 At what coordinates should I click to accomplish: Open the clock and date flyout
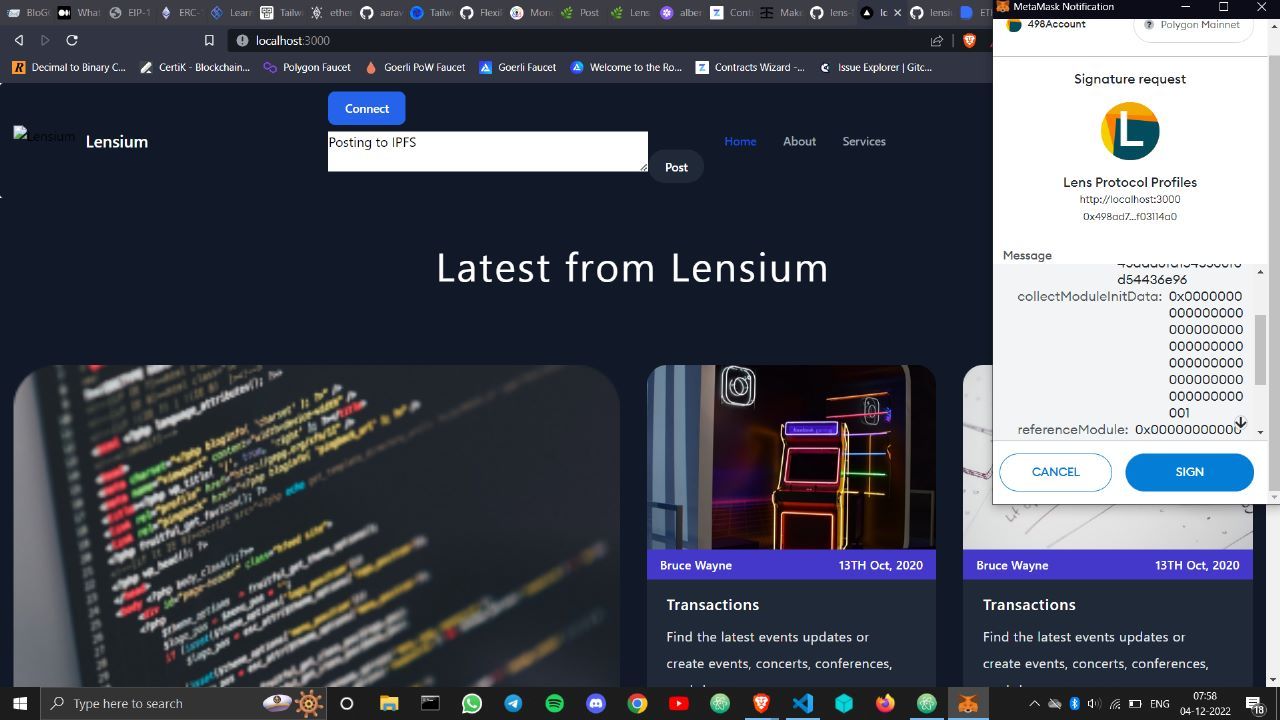tap(1205, 703)
